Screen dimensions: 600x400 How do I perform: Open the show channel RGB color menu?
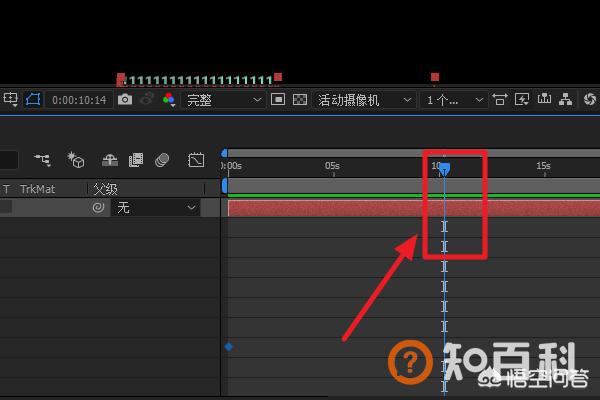(x=169, y=100)
